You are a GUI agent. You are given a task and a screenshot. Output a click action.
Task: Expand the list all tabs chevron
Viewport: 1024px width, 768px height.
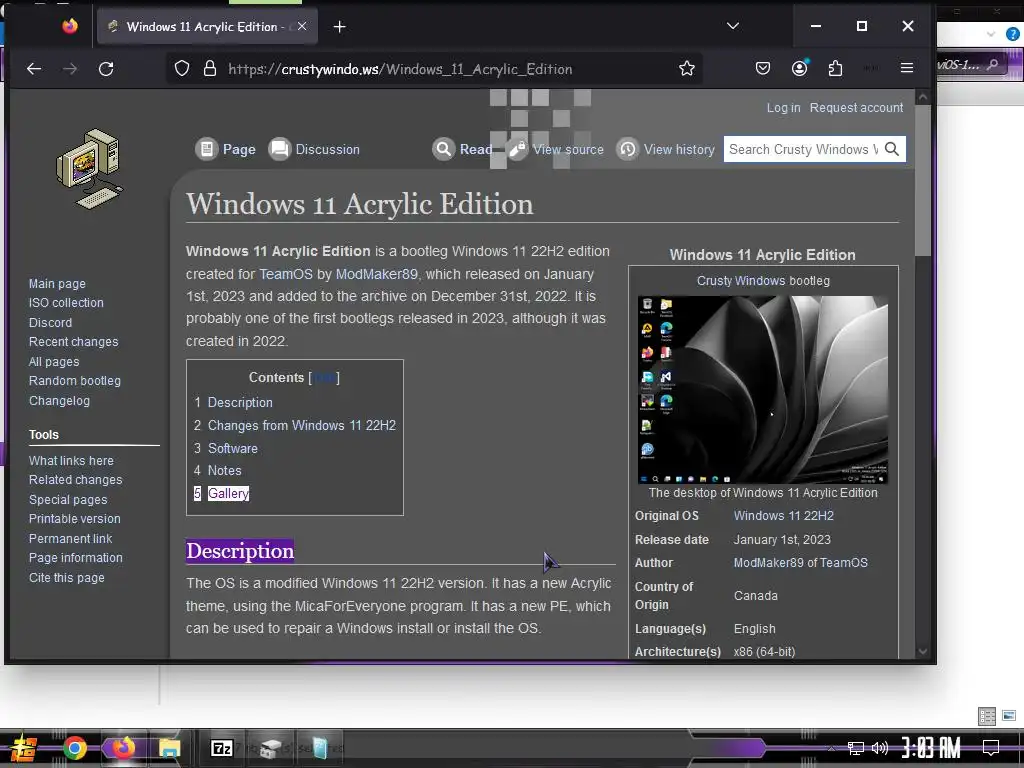(x=733, y=26)
